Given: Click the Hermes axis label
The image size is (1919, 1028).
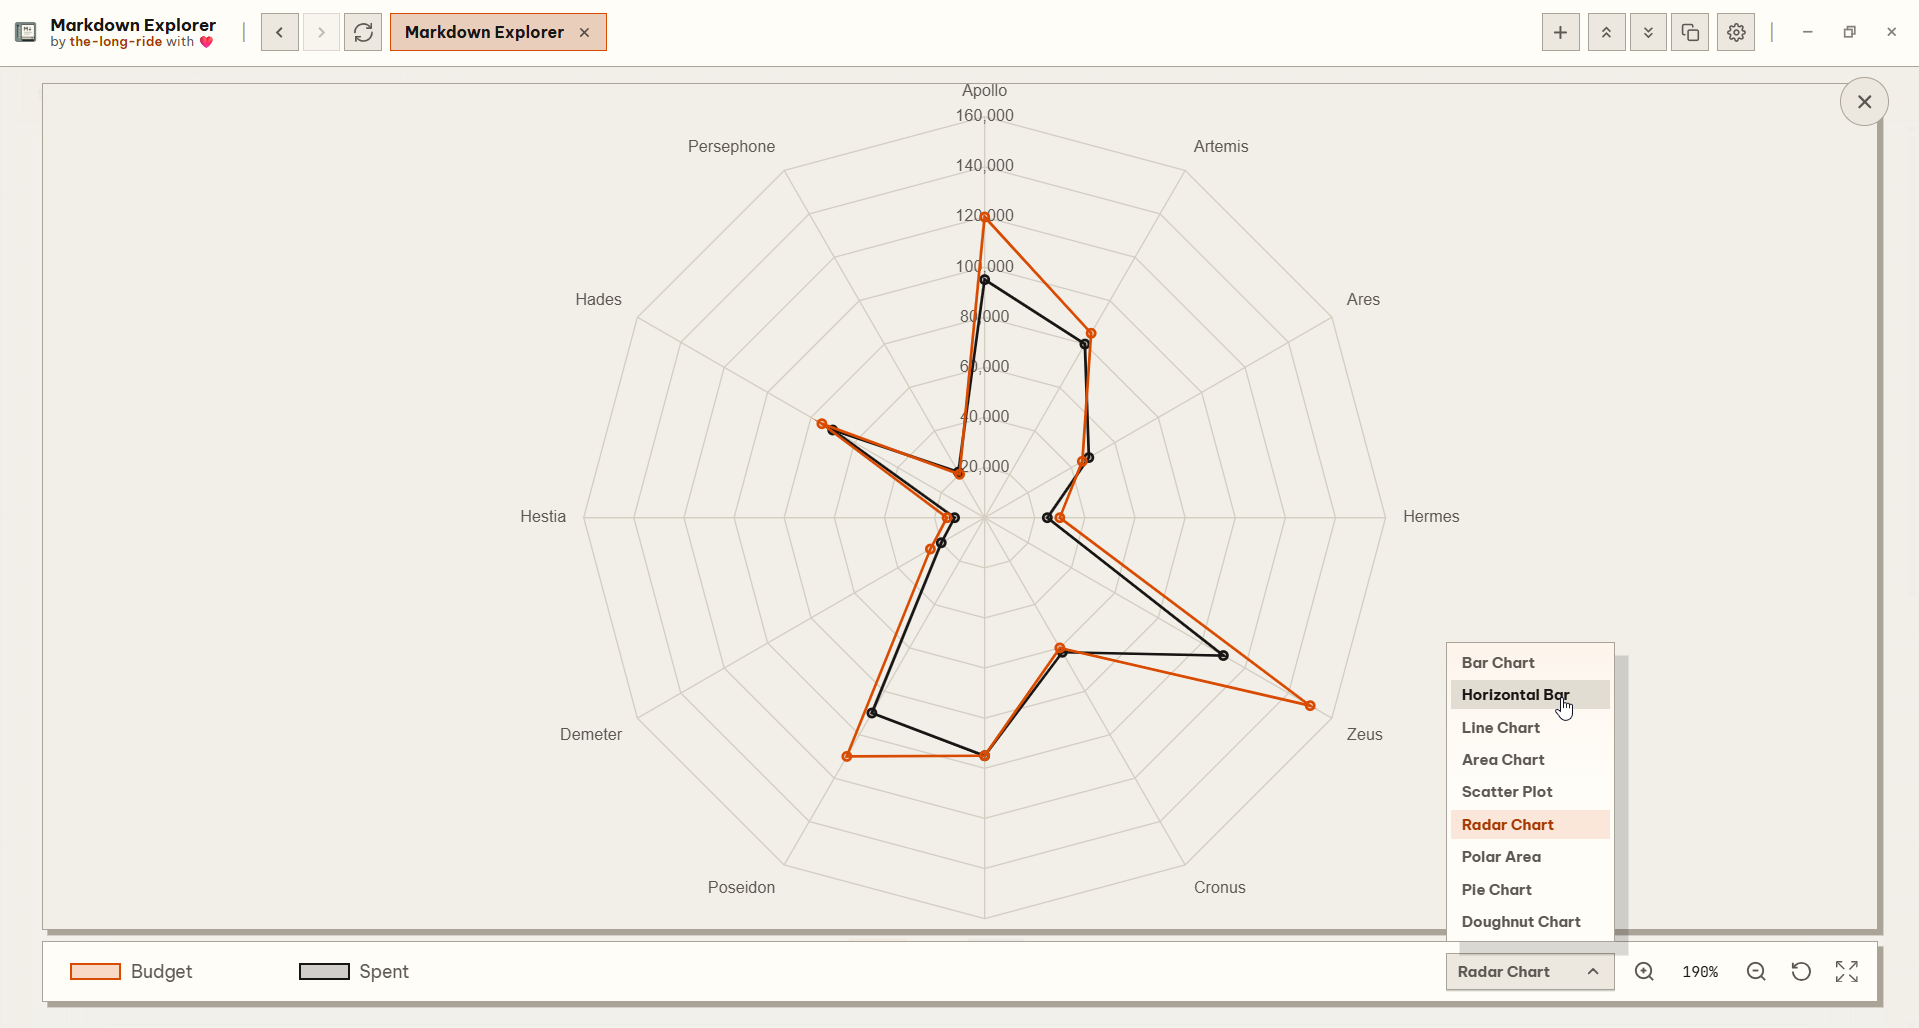Looking at the screenshot, I should 1431,516.
